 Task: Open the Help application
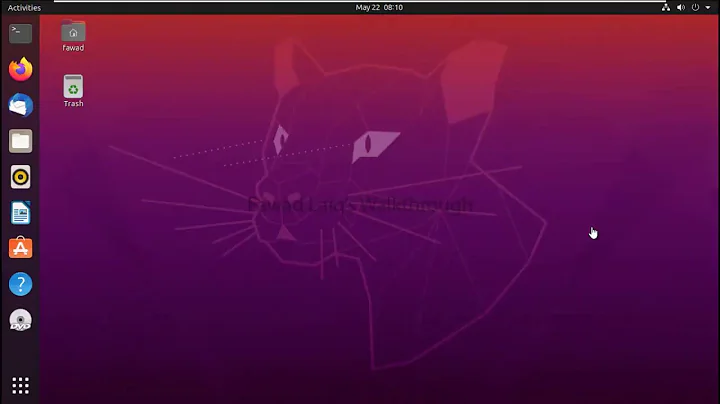[x=20, y=284]
